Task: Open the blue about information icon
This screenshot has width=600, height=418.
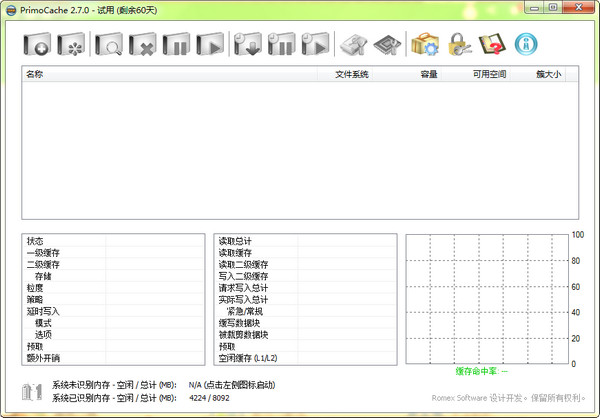Action: [x=526, y=45]
